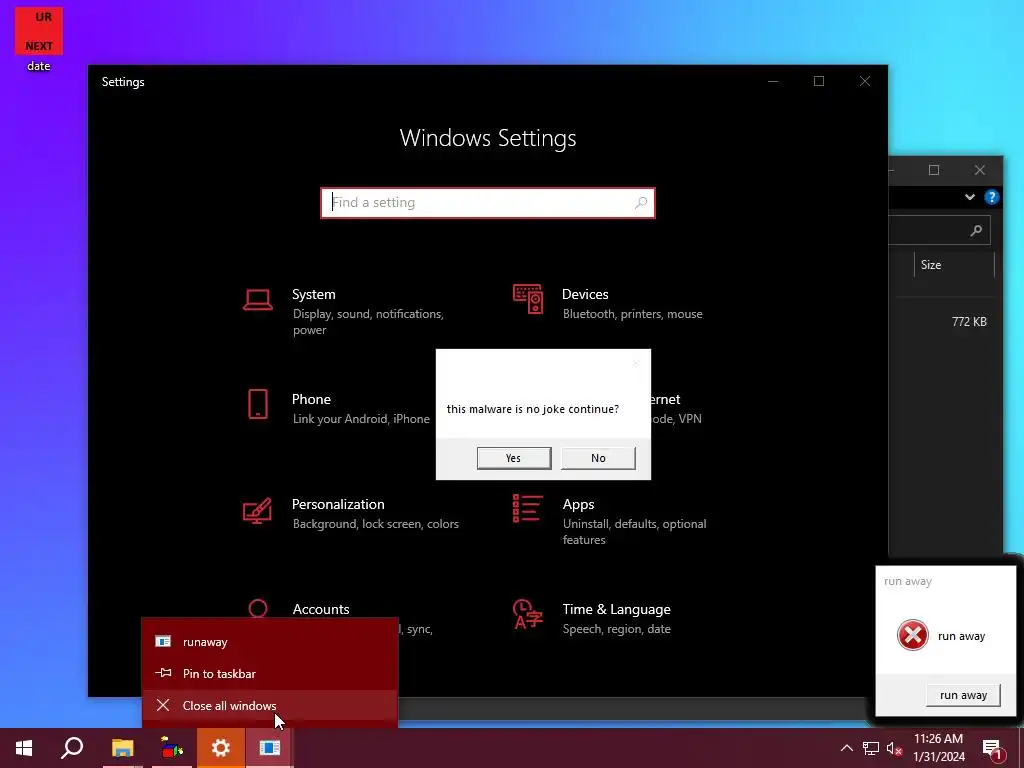The height and width of the screenshot is (768, 1024).
Task: Open System settings title link
Action: 313,294
